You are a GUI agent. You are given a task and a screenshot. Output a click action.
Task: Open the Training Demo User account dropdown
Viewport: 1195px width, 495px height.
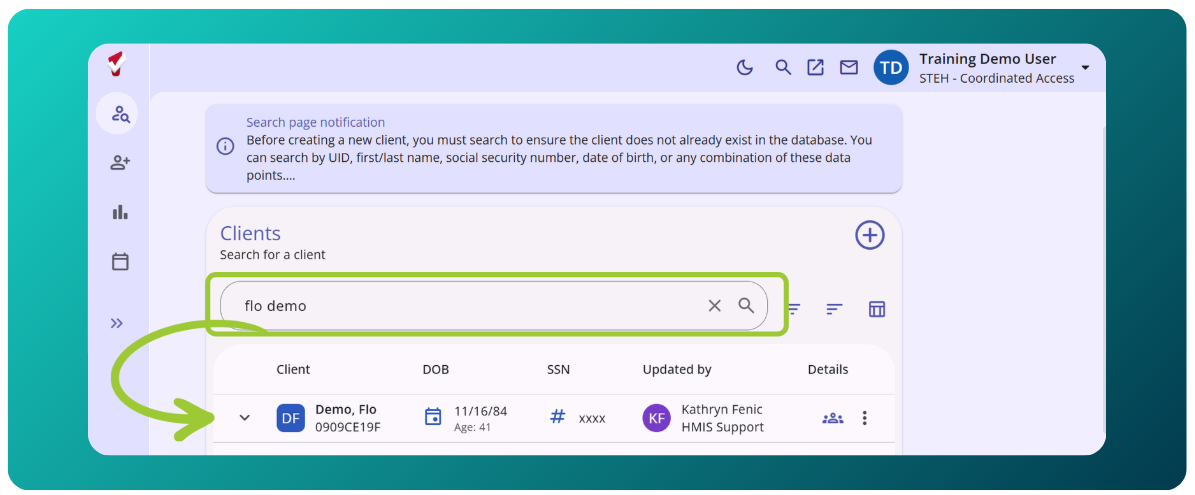(x=1085, y=68)
